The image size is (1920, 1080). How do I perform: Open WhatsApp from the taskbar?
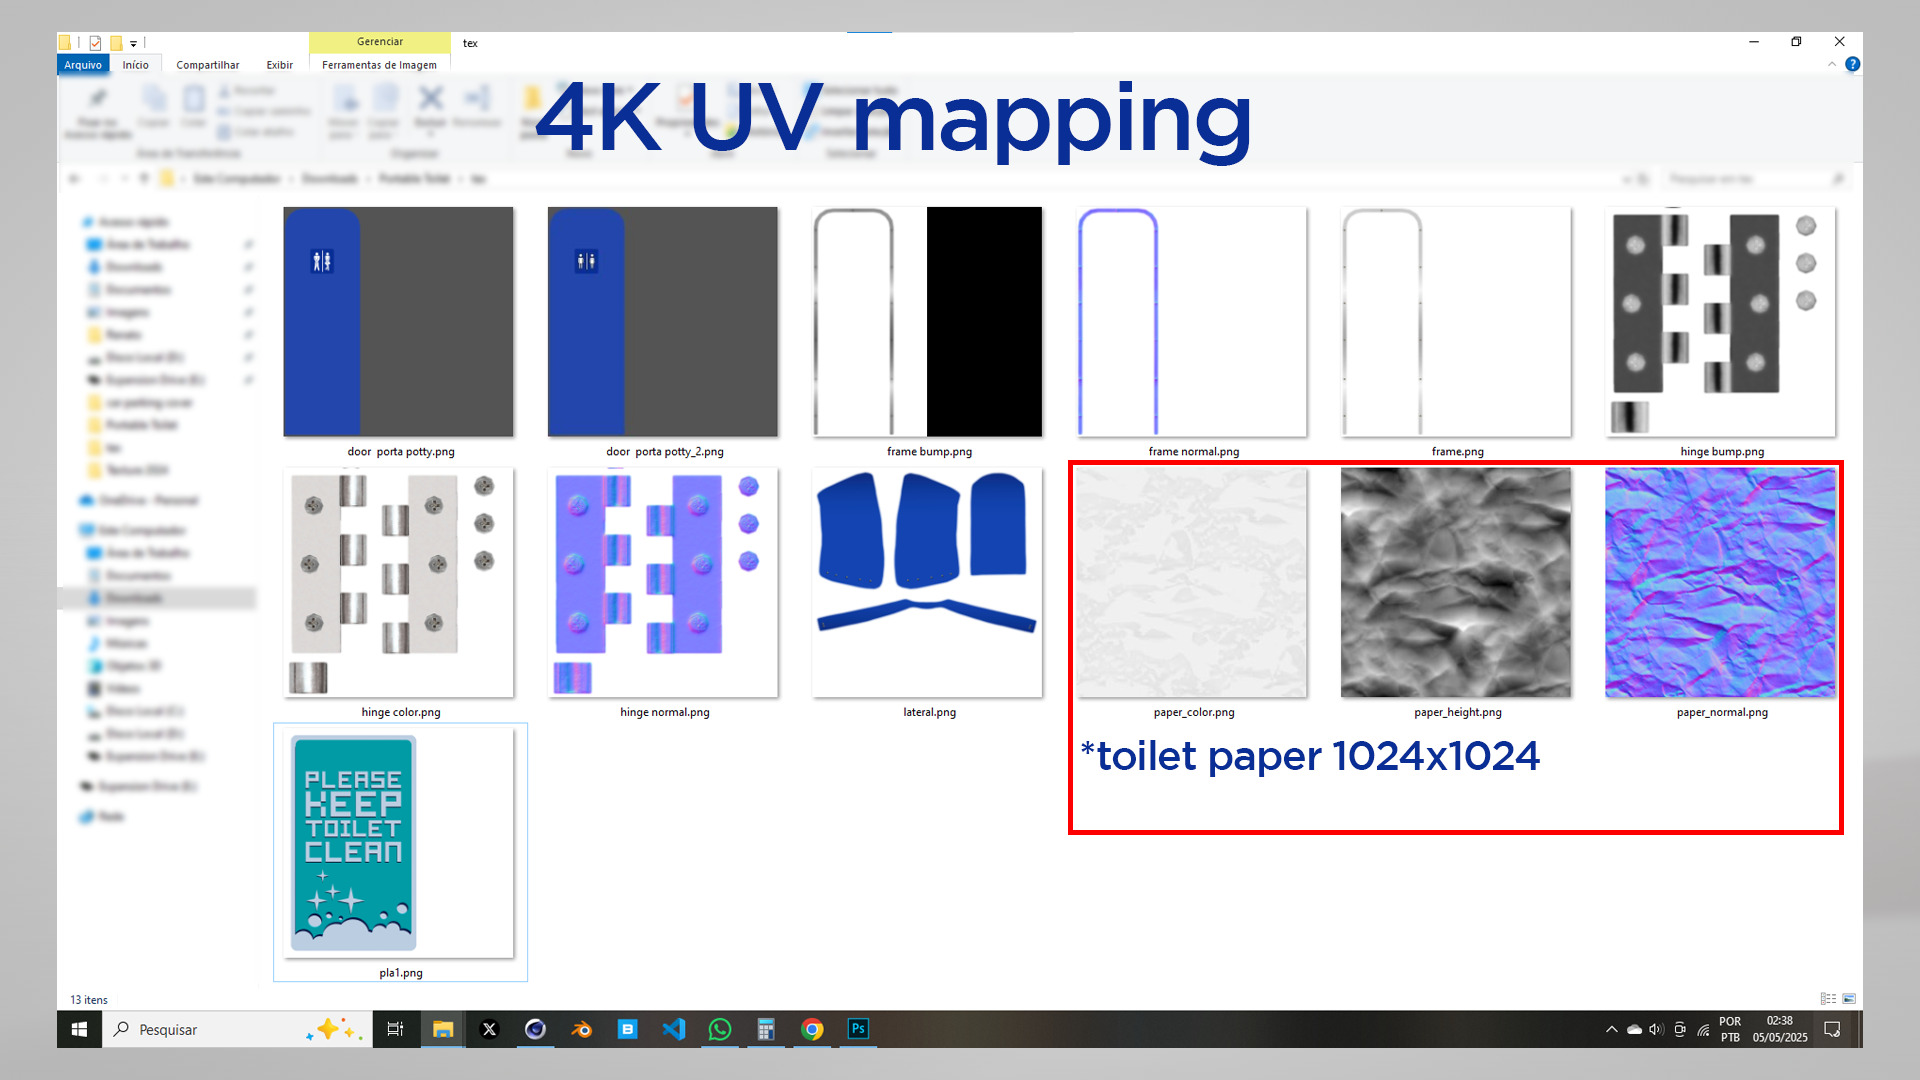pos(720,1029)
